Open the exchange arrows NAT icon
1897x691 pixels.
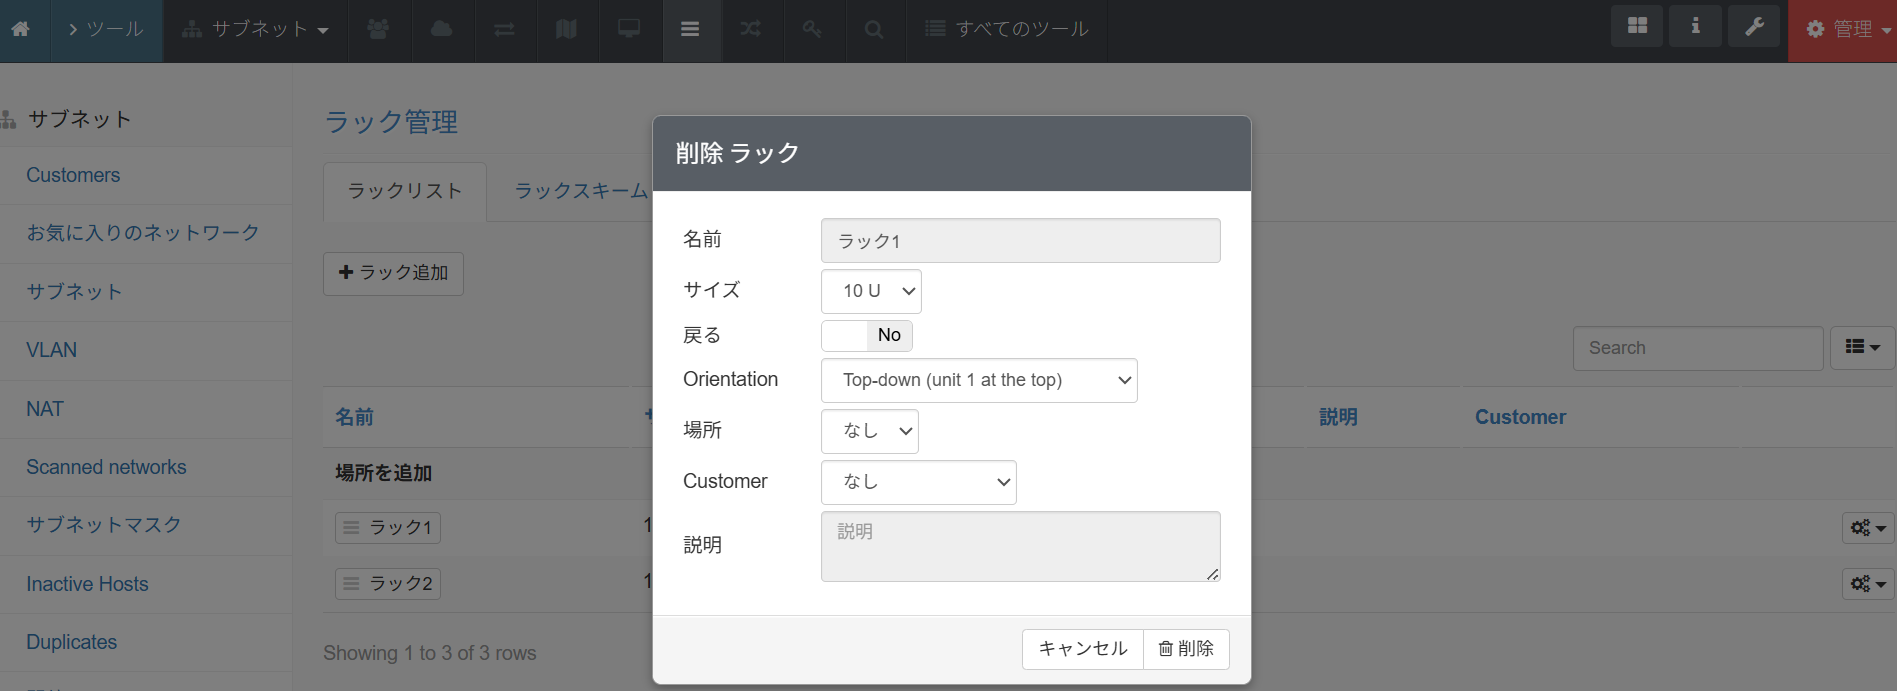504,29
